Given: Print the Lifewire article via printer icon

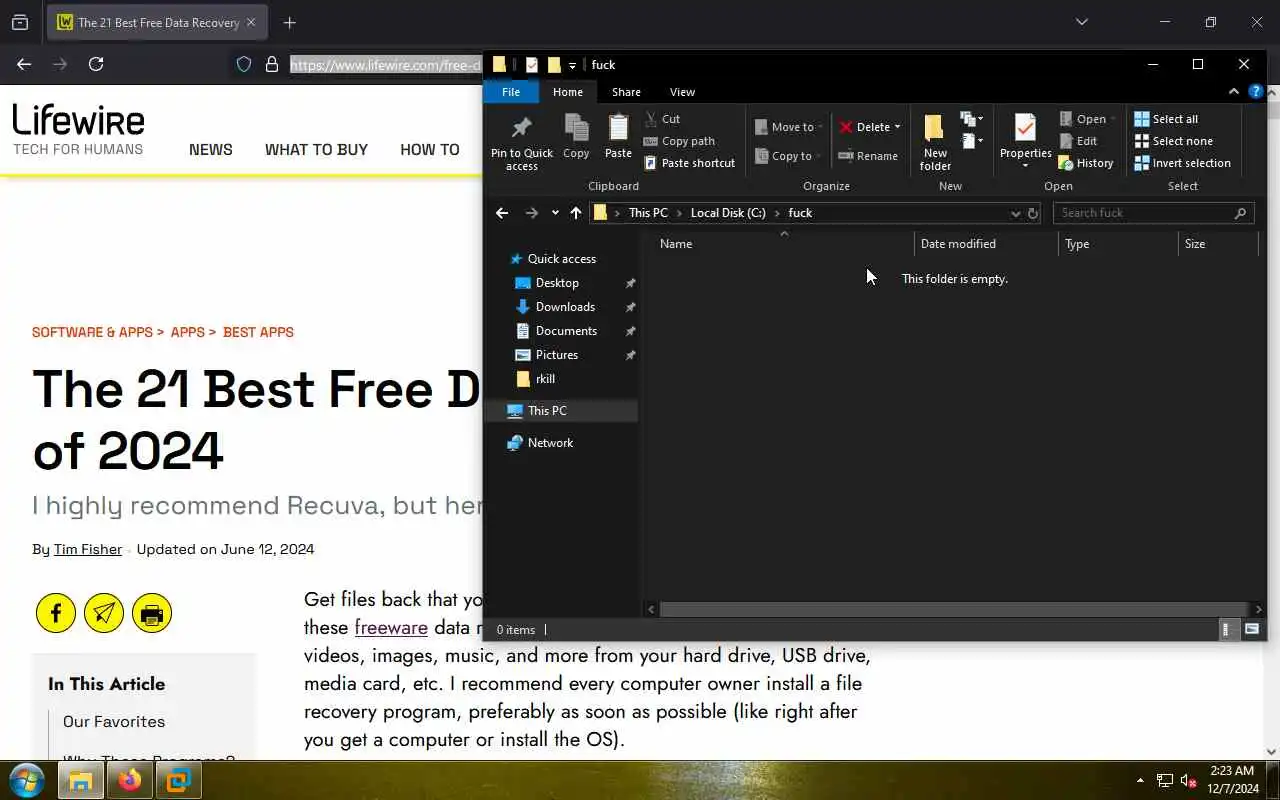Looking at the screenshot, I should coord(152,613).
